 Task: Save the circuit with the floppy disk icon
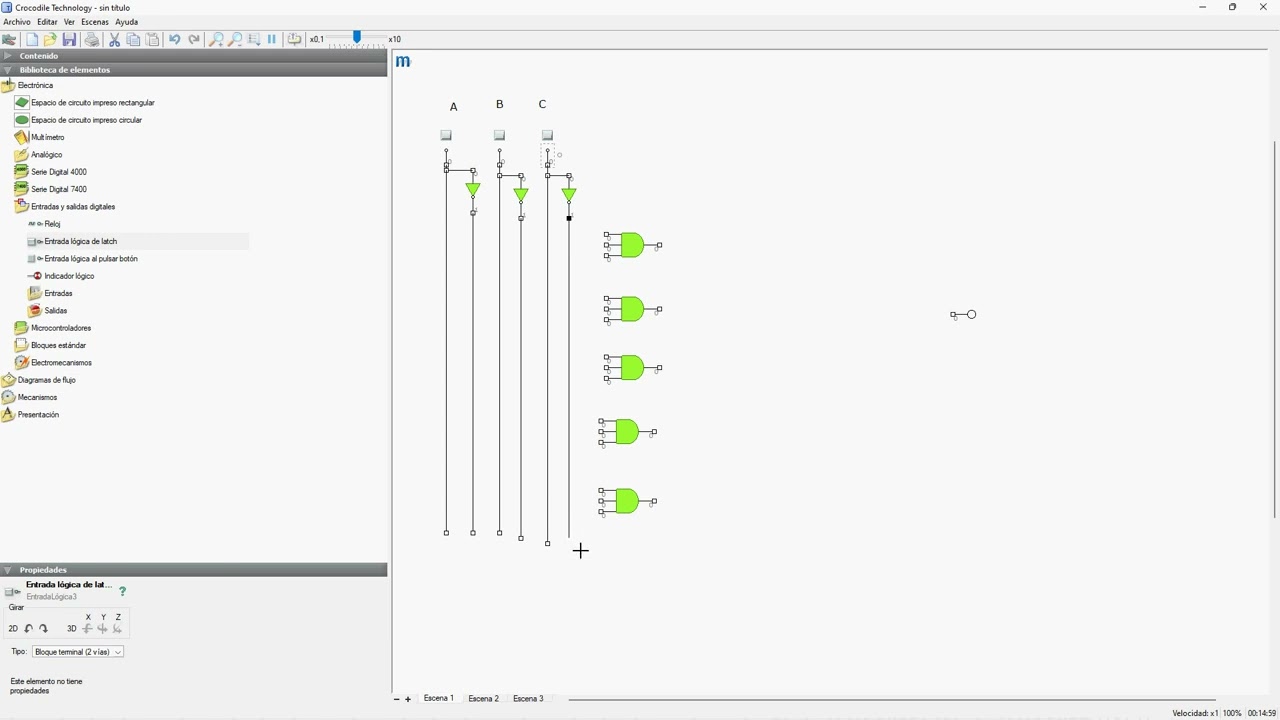[x=69, y=39]
